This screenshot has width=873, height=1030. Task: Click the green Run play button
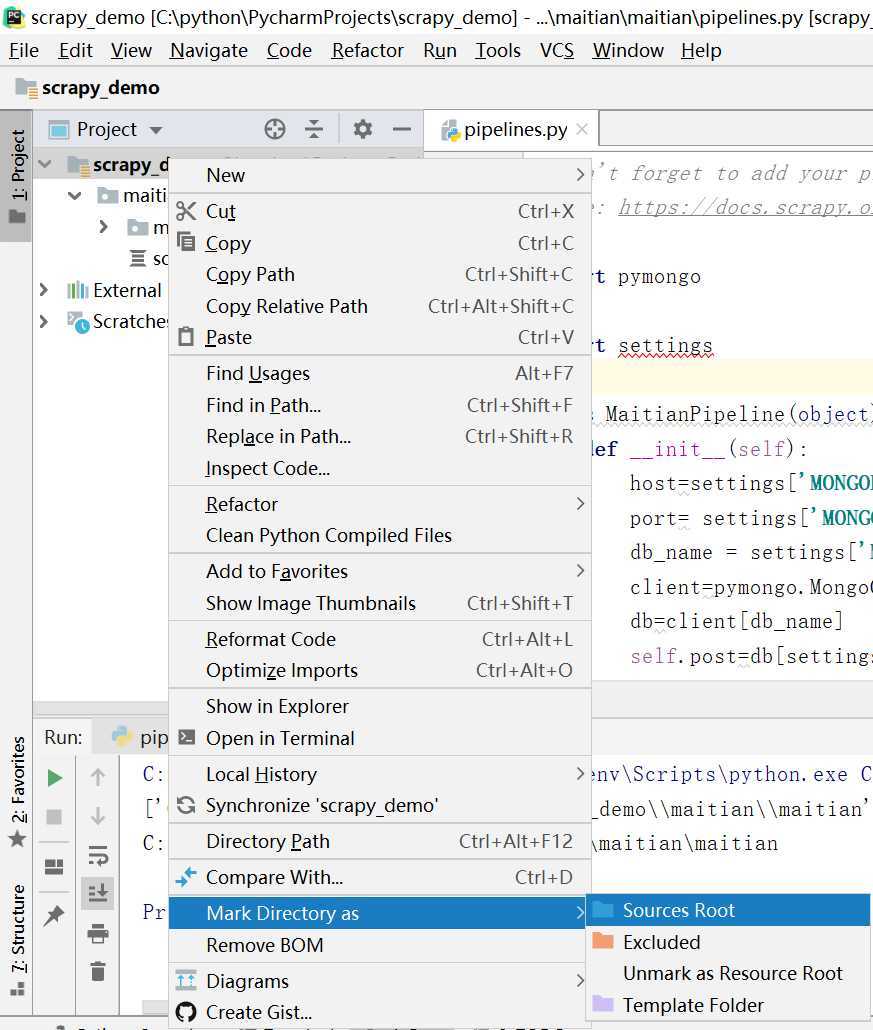55,778
